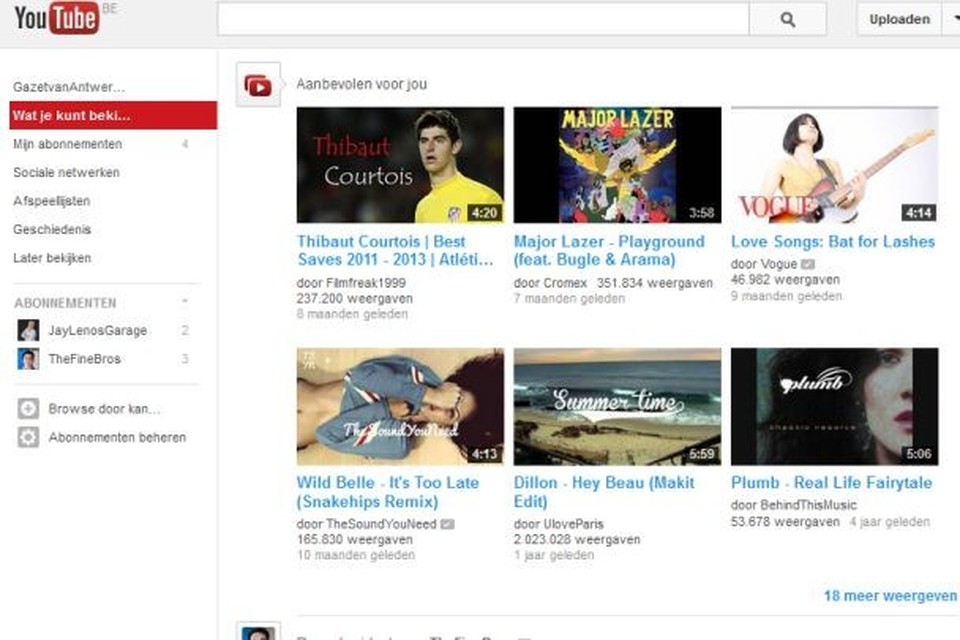Play the Summer time Dillon thumbnail
This screenshot has width=960, height=640.
[617, 407]
